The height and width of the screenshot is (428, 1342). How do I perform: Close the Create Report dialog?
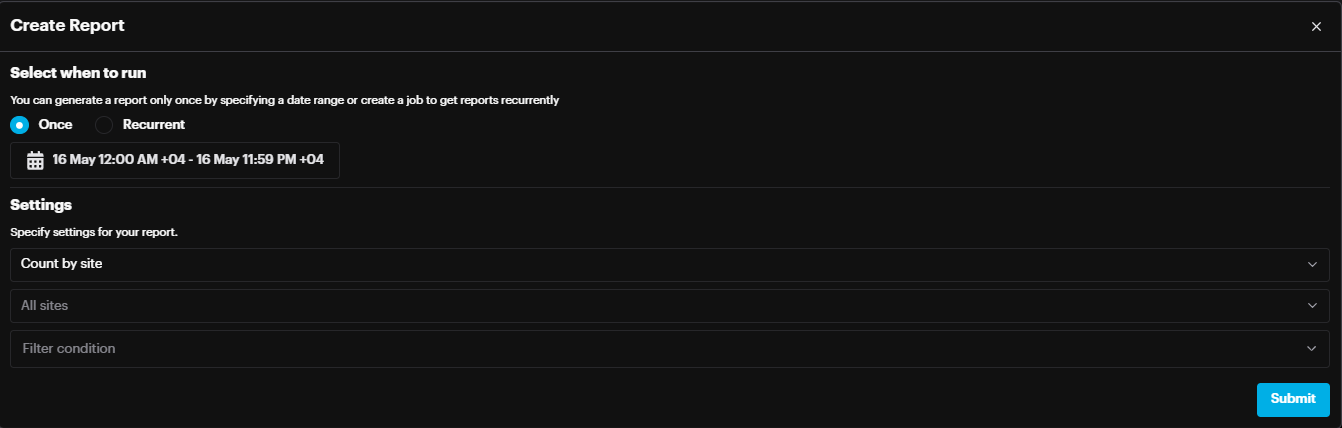[x=1316, y=26]
